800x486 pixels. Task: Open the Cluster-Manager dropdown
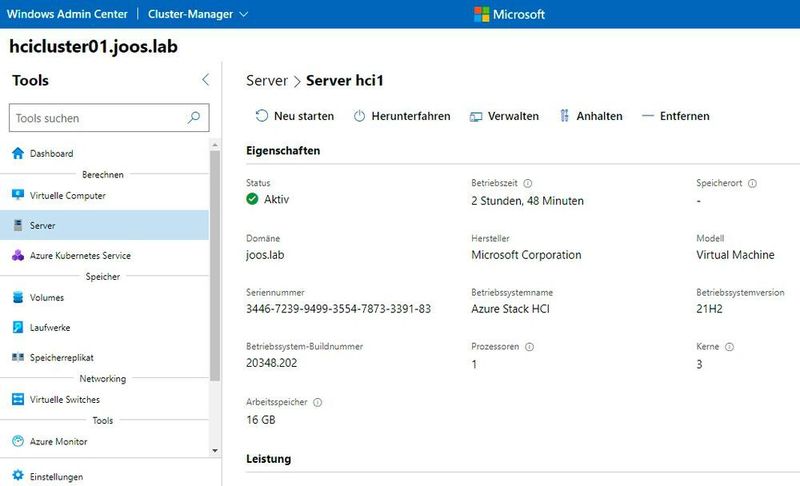(198, 14)
